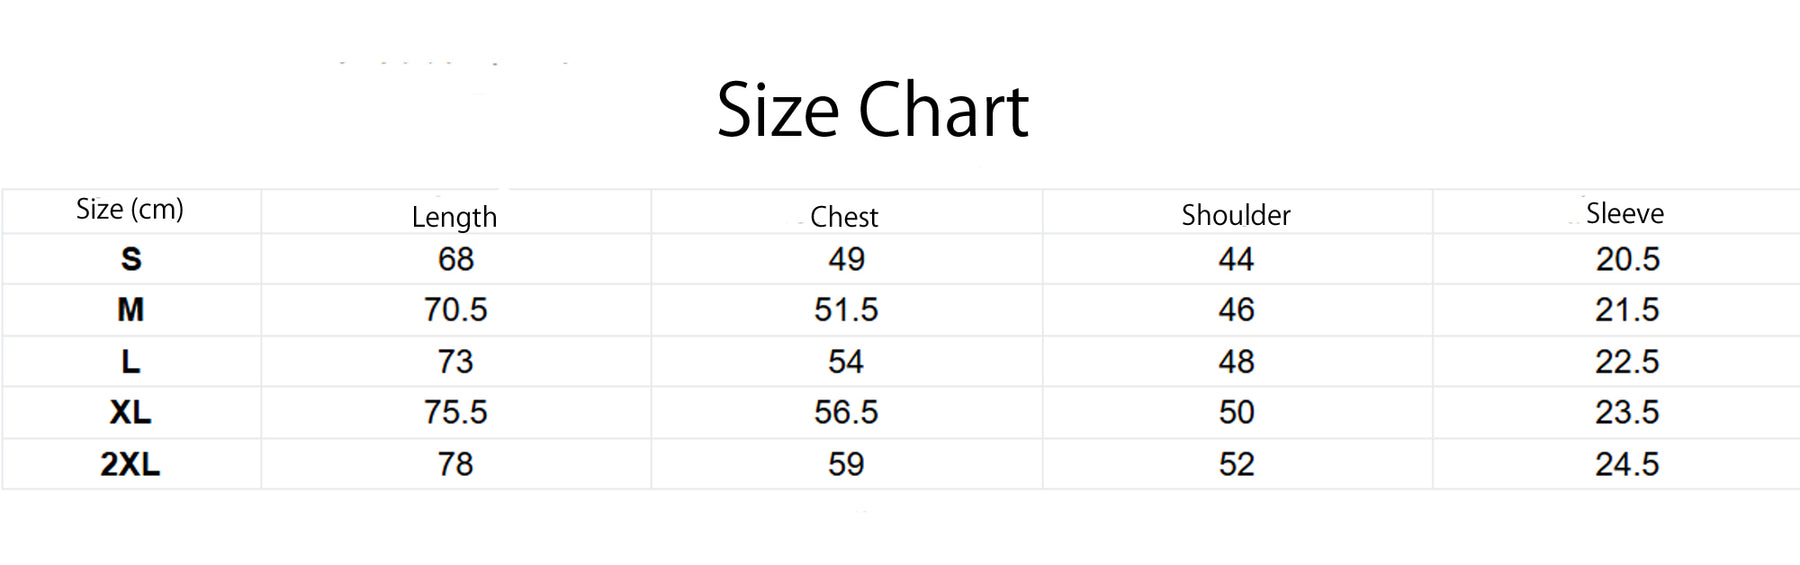
Task: Select the 2XL size row label
Action: (x=131, y=464)
